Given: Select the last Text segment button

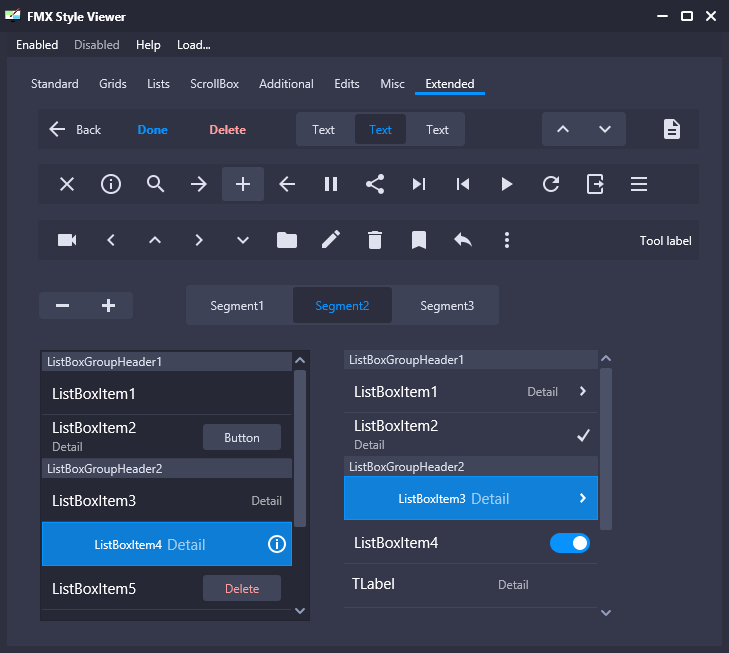Looking at the screenshot, I should tap(437, 130).
